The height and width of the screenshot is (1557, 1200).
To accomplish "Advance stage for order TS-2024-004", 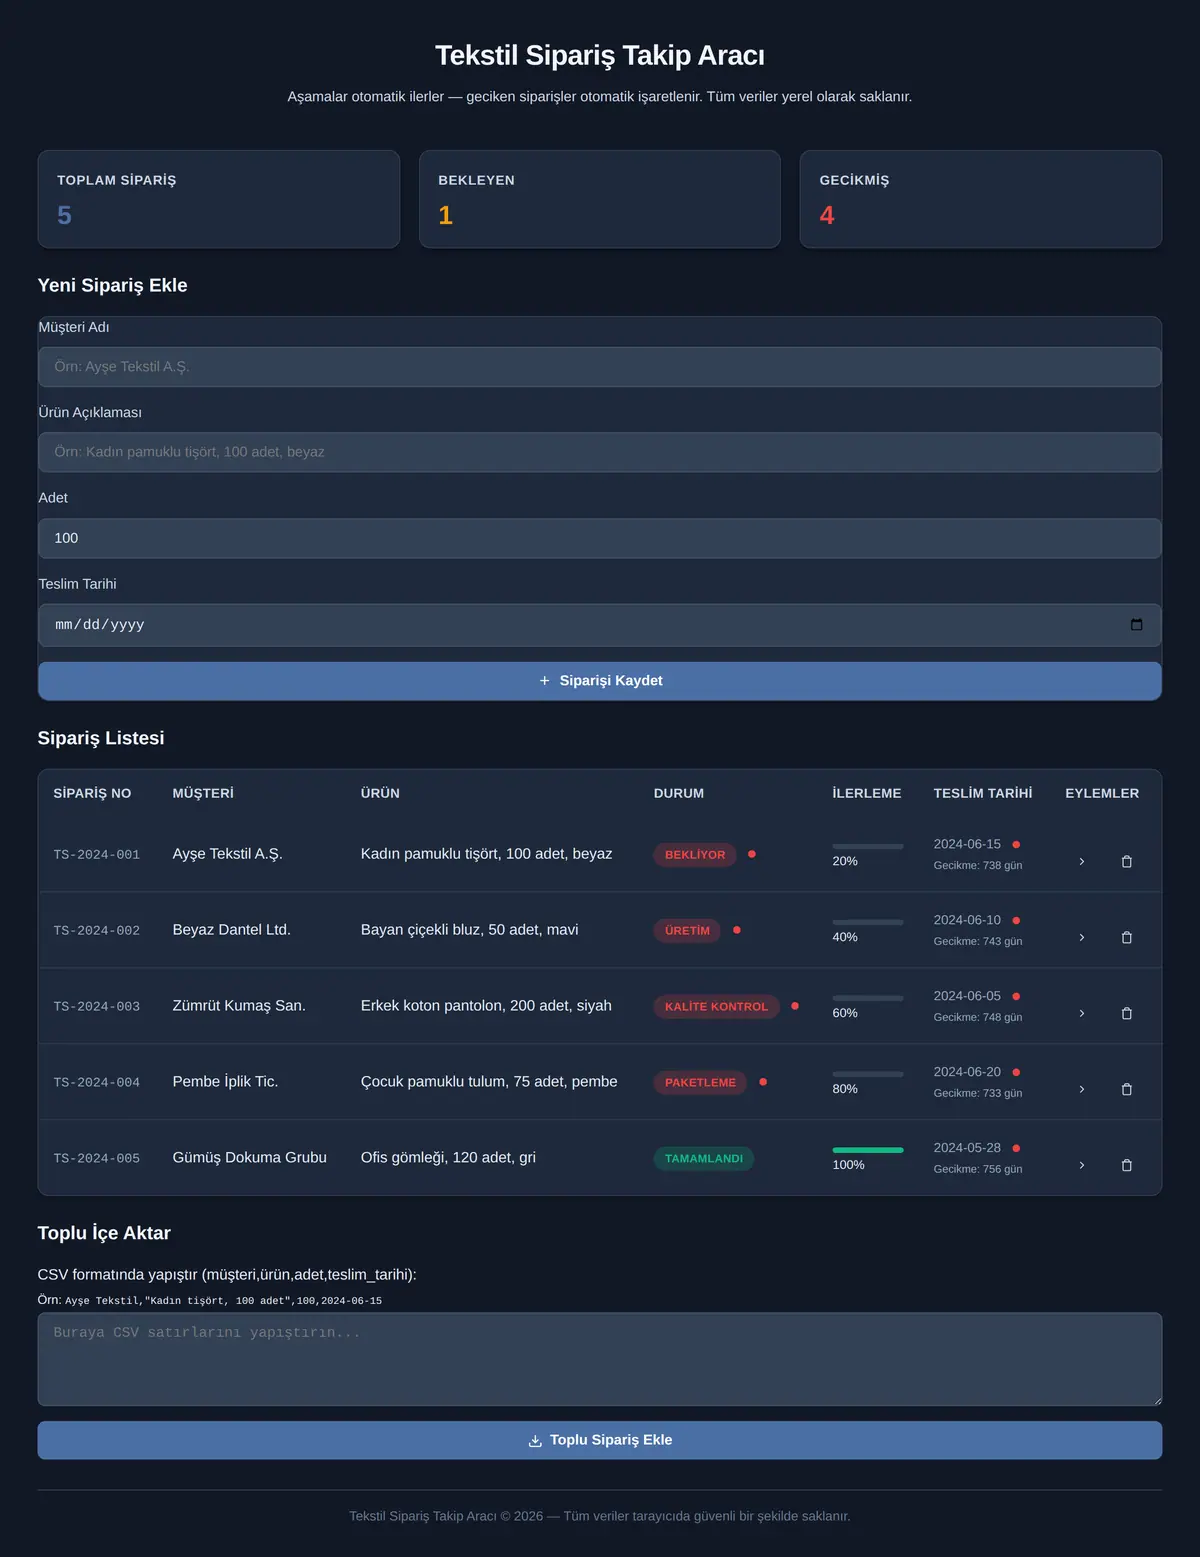I will (x=1081, y=1090).
